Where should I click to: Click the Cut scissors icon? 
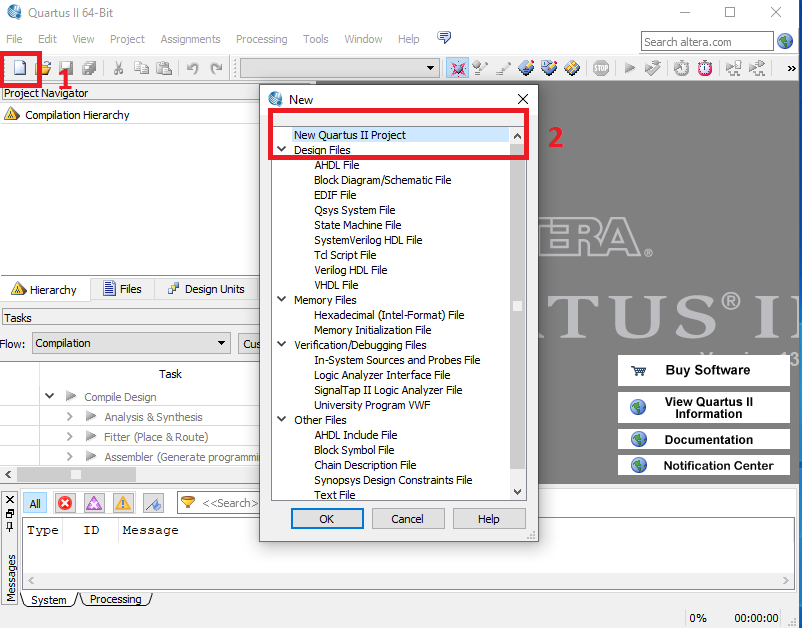[118, 68]
